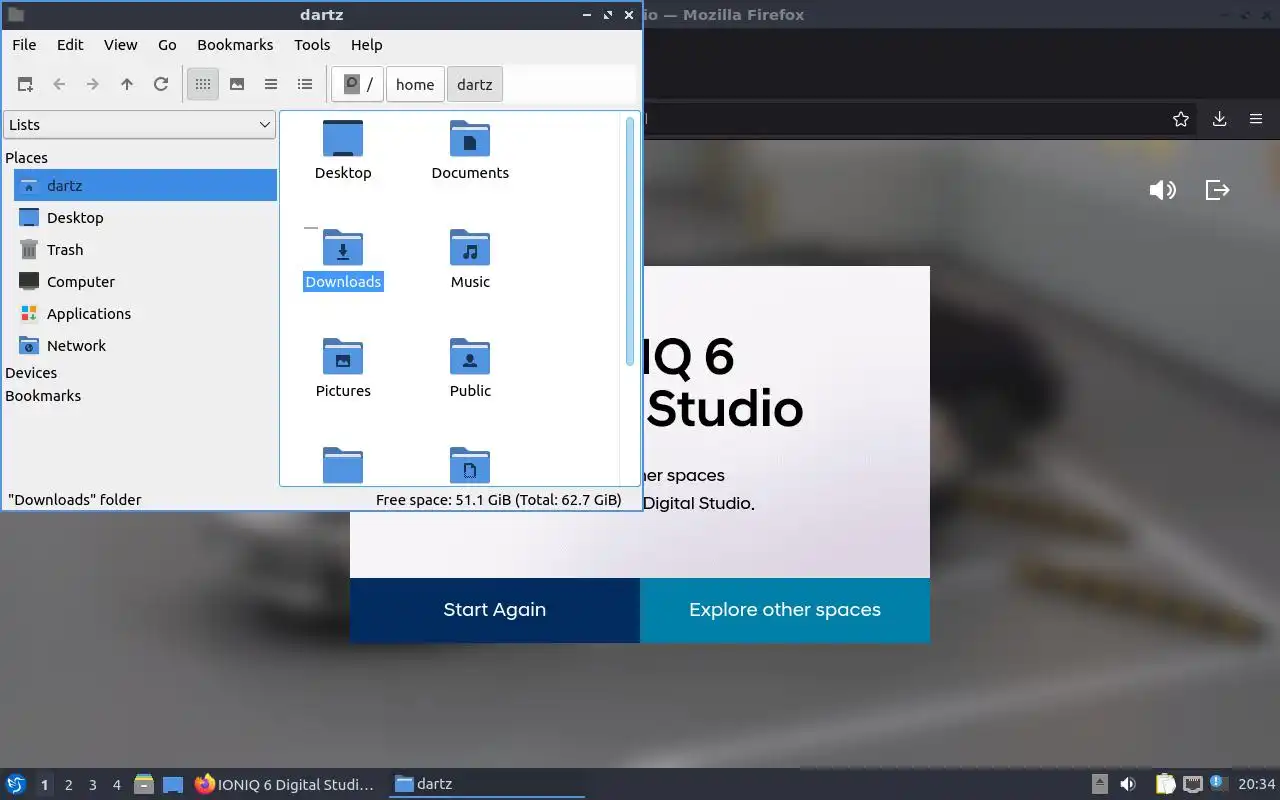Image resolution: width=1280 pixels, height=800 pixels.
Task: Open the File menu
Action: [24, 45]
